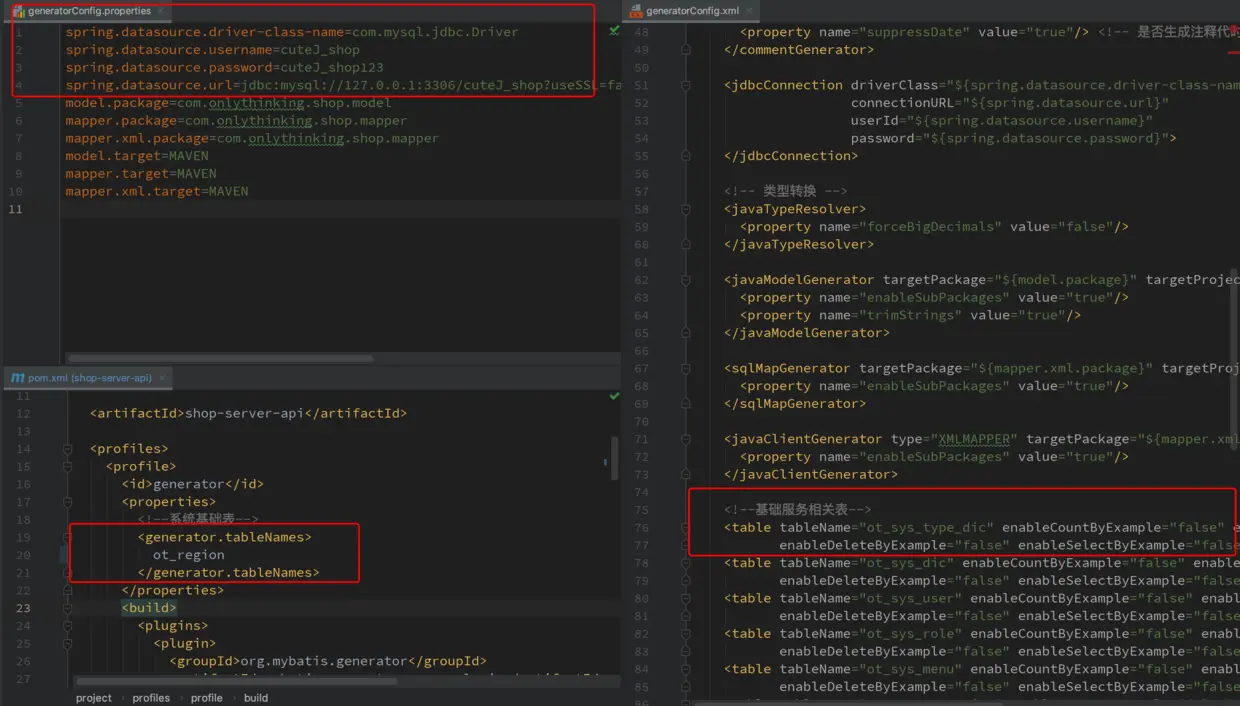The width and height of the screenshot is (1240, 706).
Task: Close the generatorConfig.xml editor tab
Action: [x=751, y=11]
